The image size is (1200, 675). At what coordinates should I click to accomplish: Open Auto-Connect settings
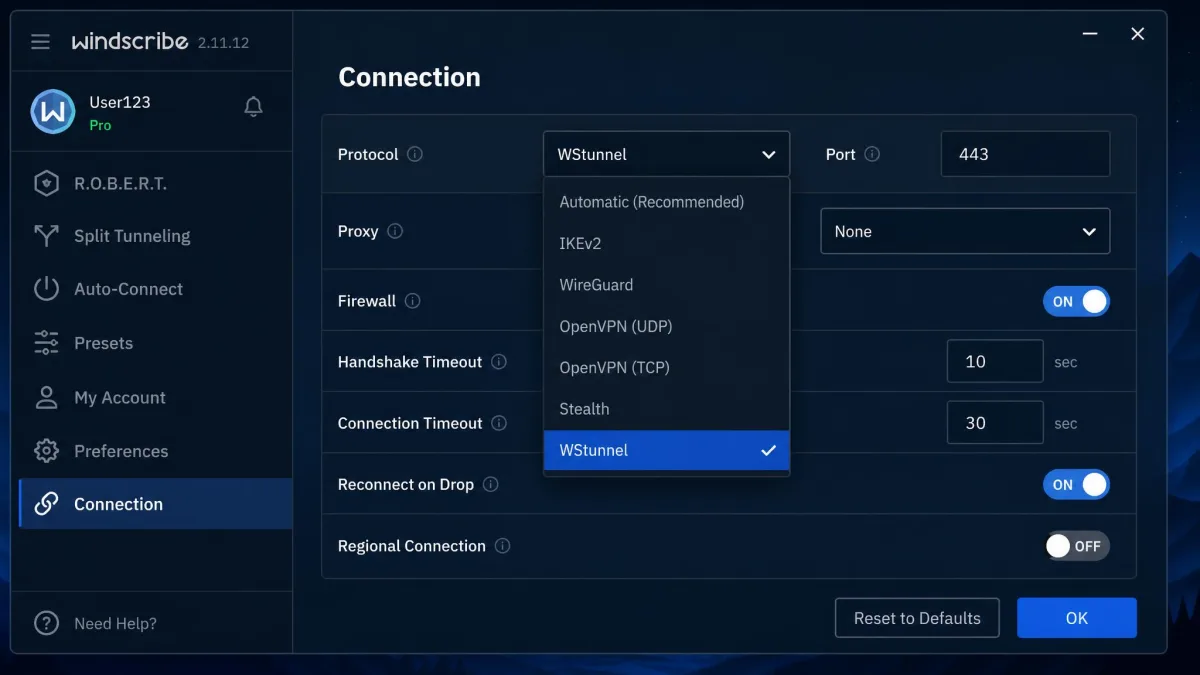pyautogui.click(x=156, y=289)
